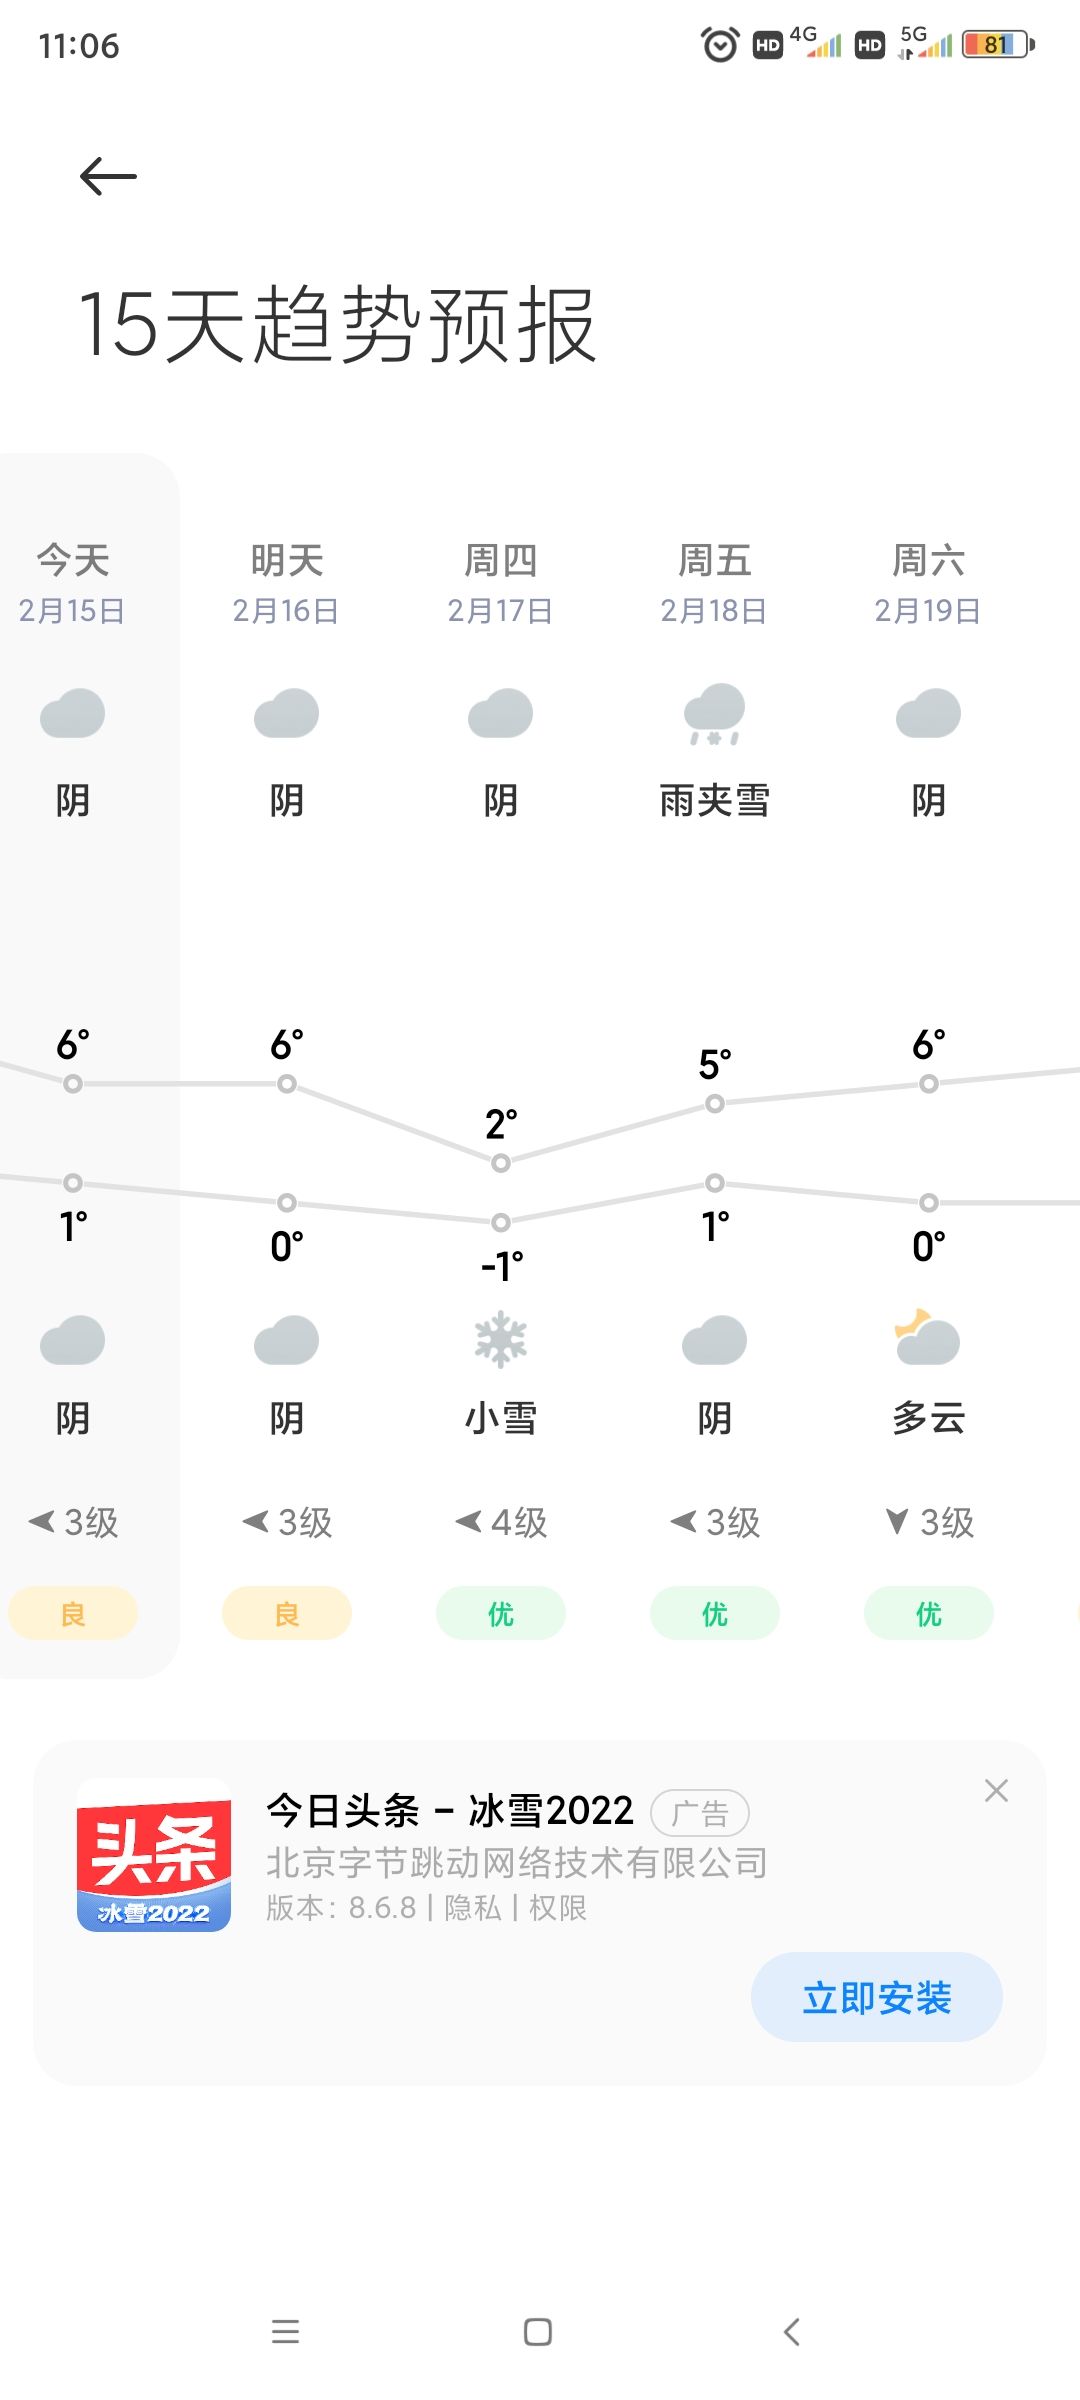Screen dimensions: 1080x2400
Task: Close the Toutiao advertisement card
Action: tap(996, 1790)
